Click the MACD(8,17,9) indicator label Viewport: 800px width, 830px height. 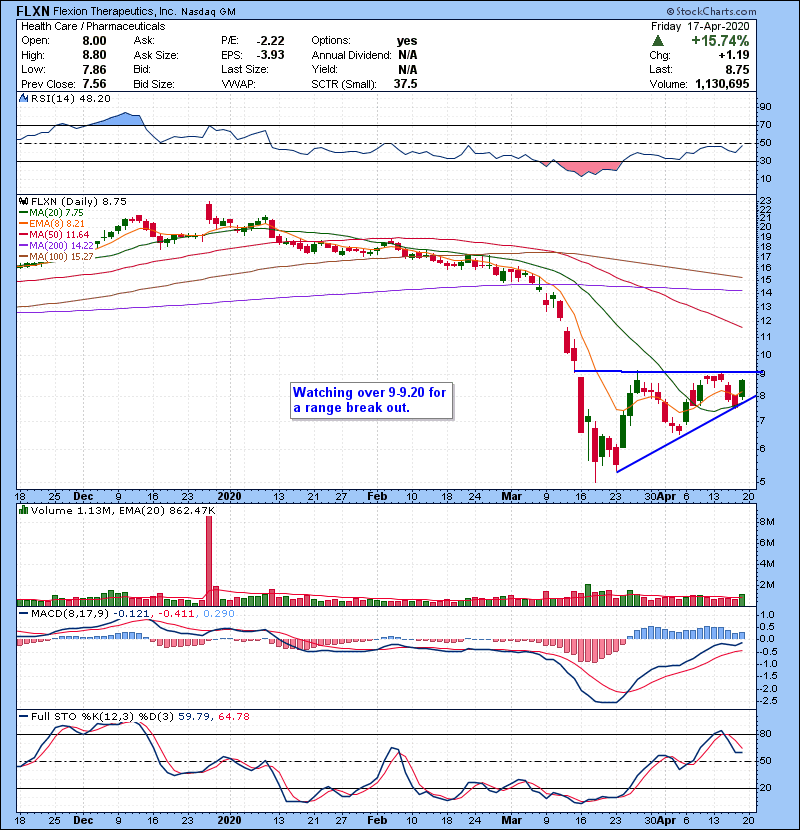tap(70, 614)
